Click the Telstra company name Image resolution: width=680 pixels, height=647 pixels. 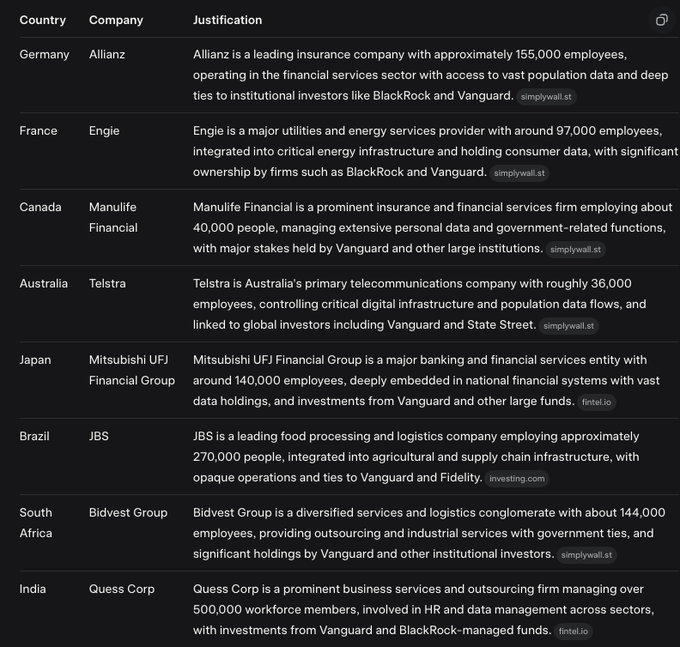[107, 283]
